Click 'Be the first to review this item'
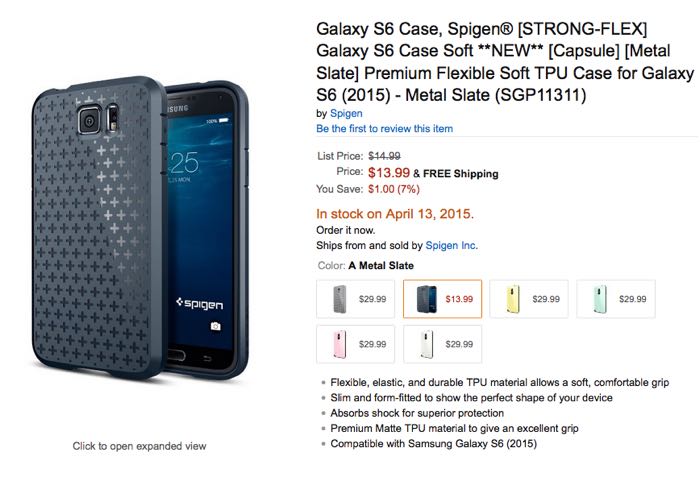The height and width of the screenshot is (486, 700). click(385, 128)
